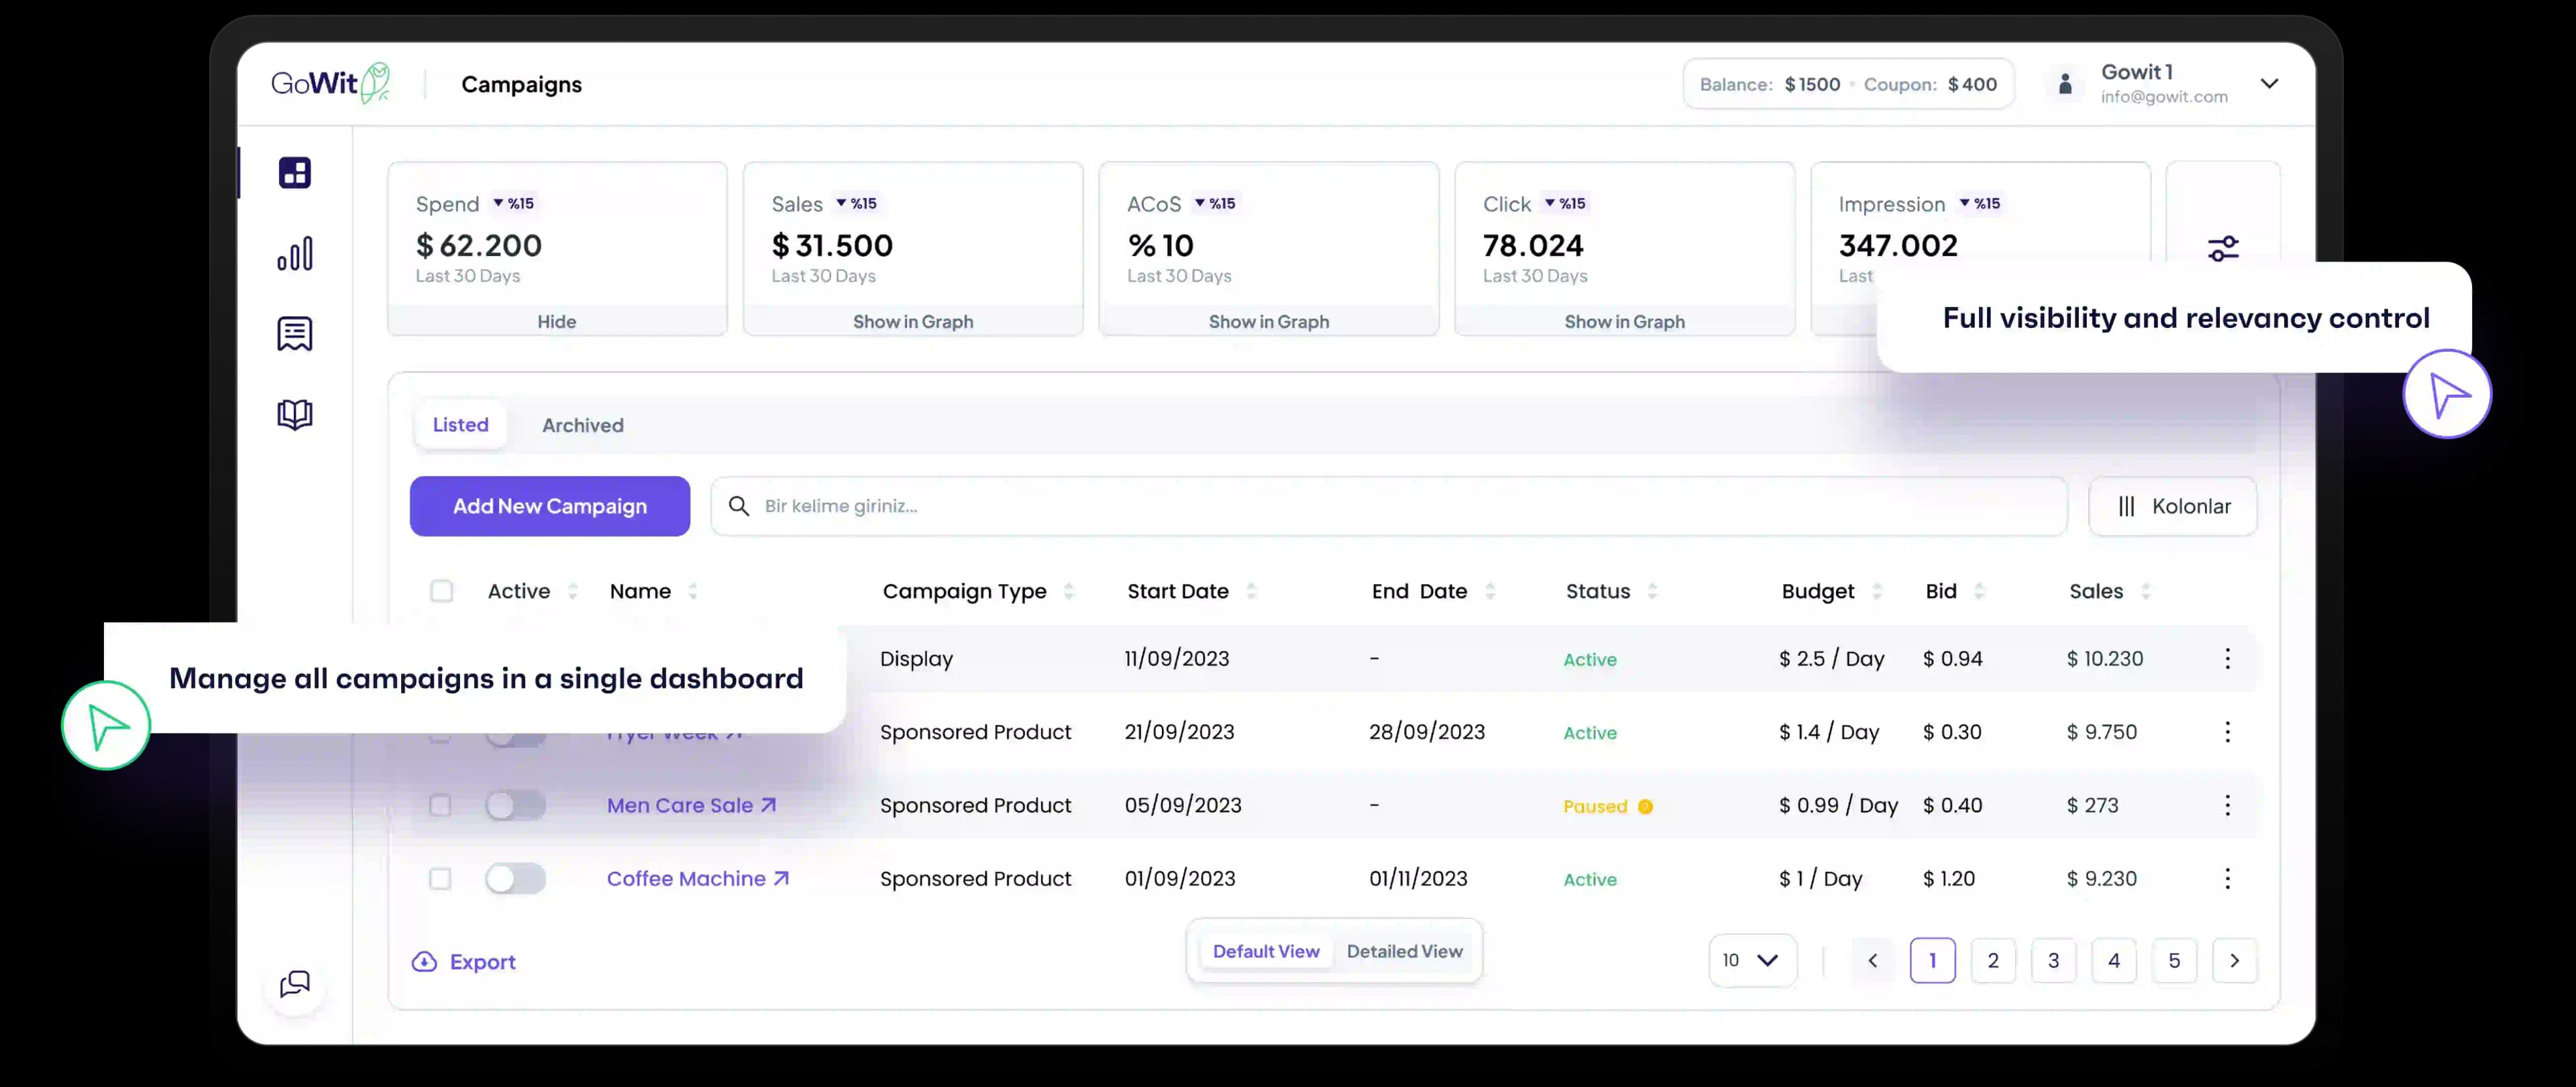Click Show in Graph on ACoS card
The height and width of the screenshot is (1087, 2576).
pos(1269,321)
